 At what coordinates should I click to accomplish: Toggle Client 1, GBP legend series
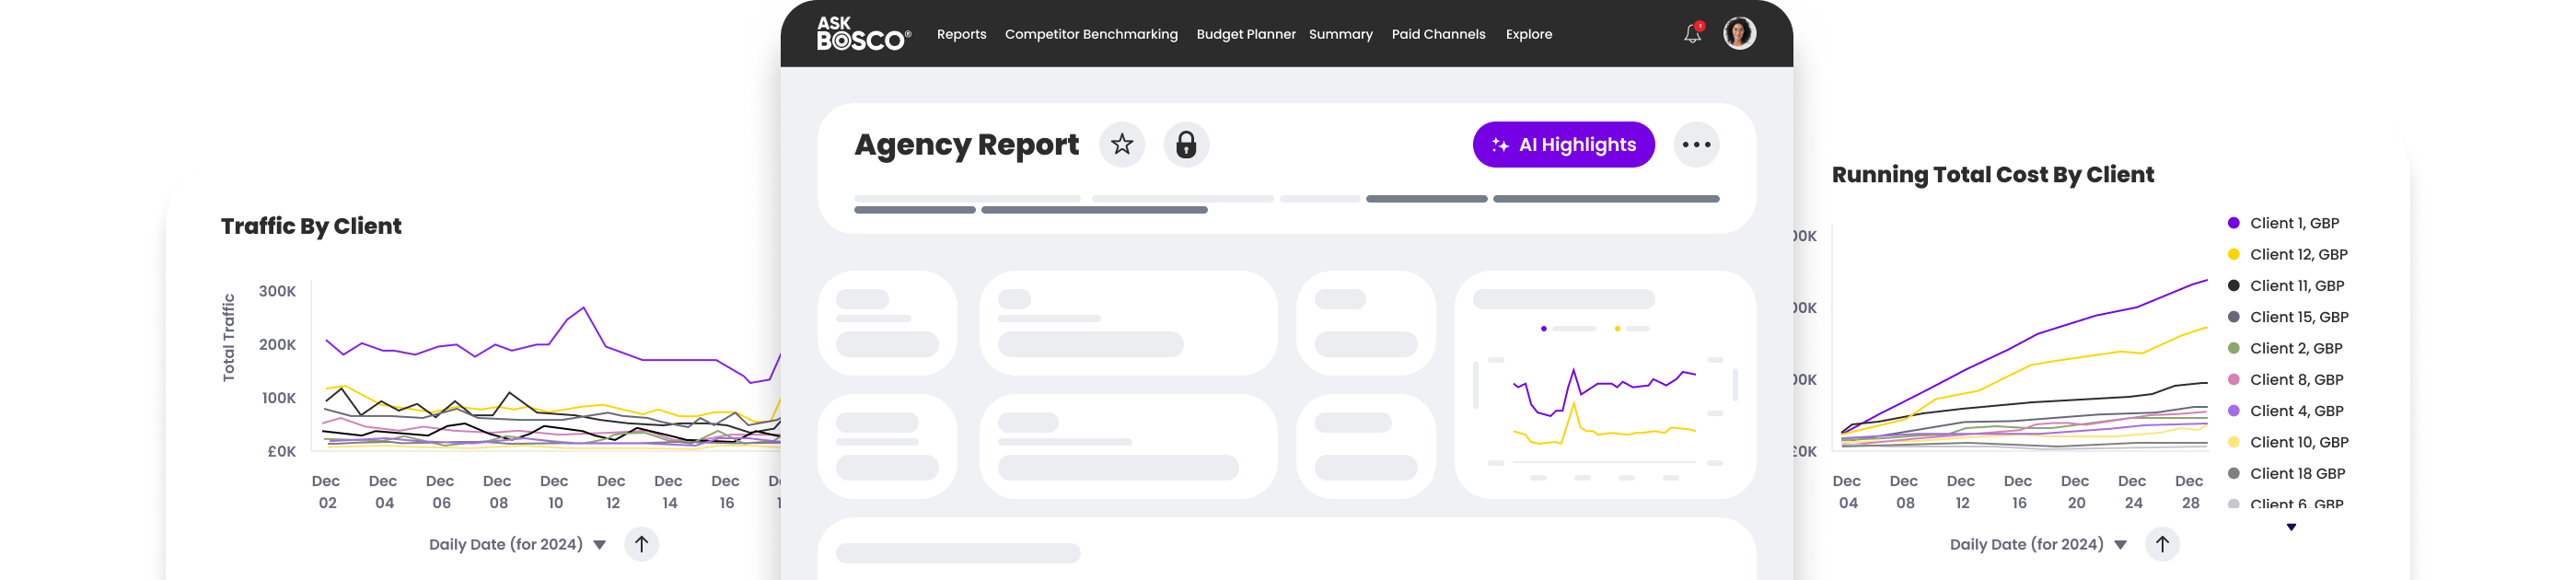click(2294, 223)
